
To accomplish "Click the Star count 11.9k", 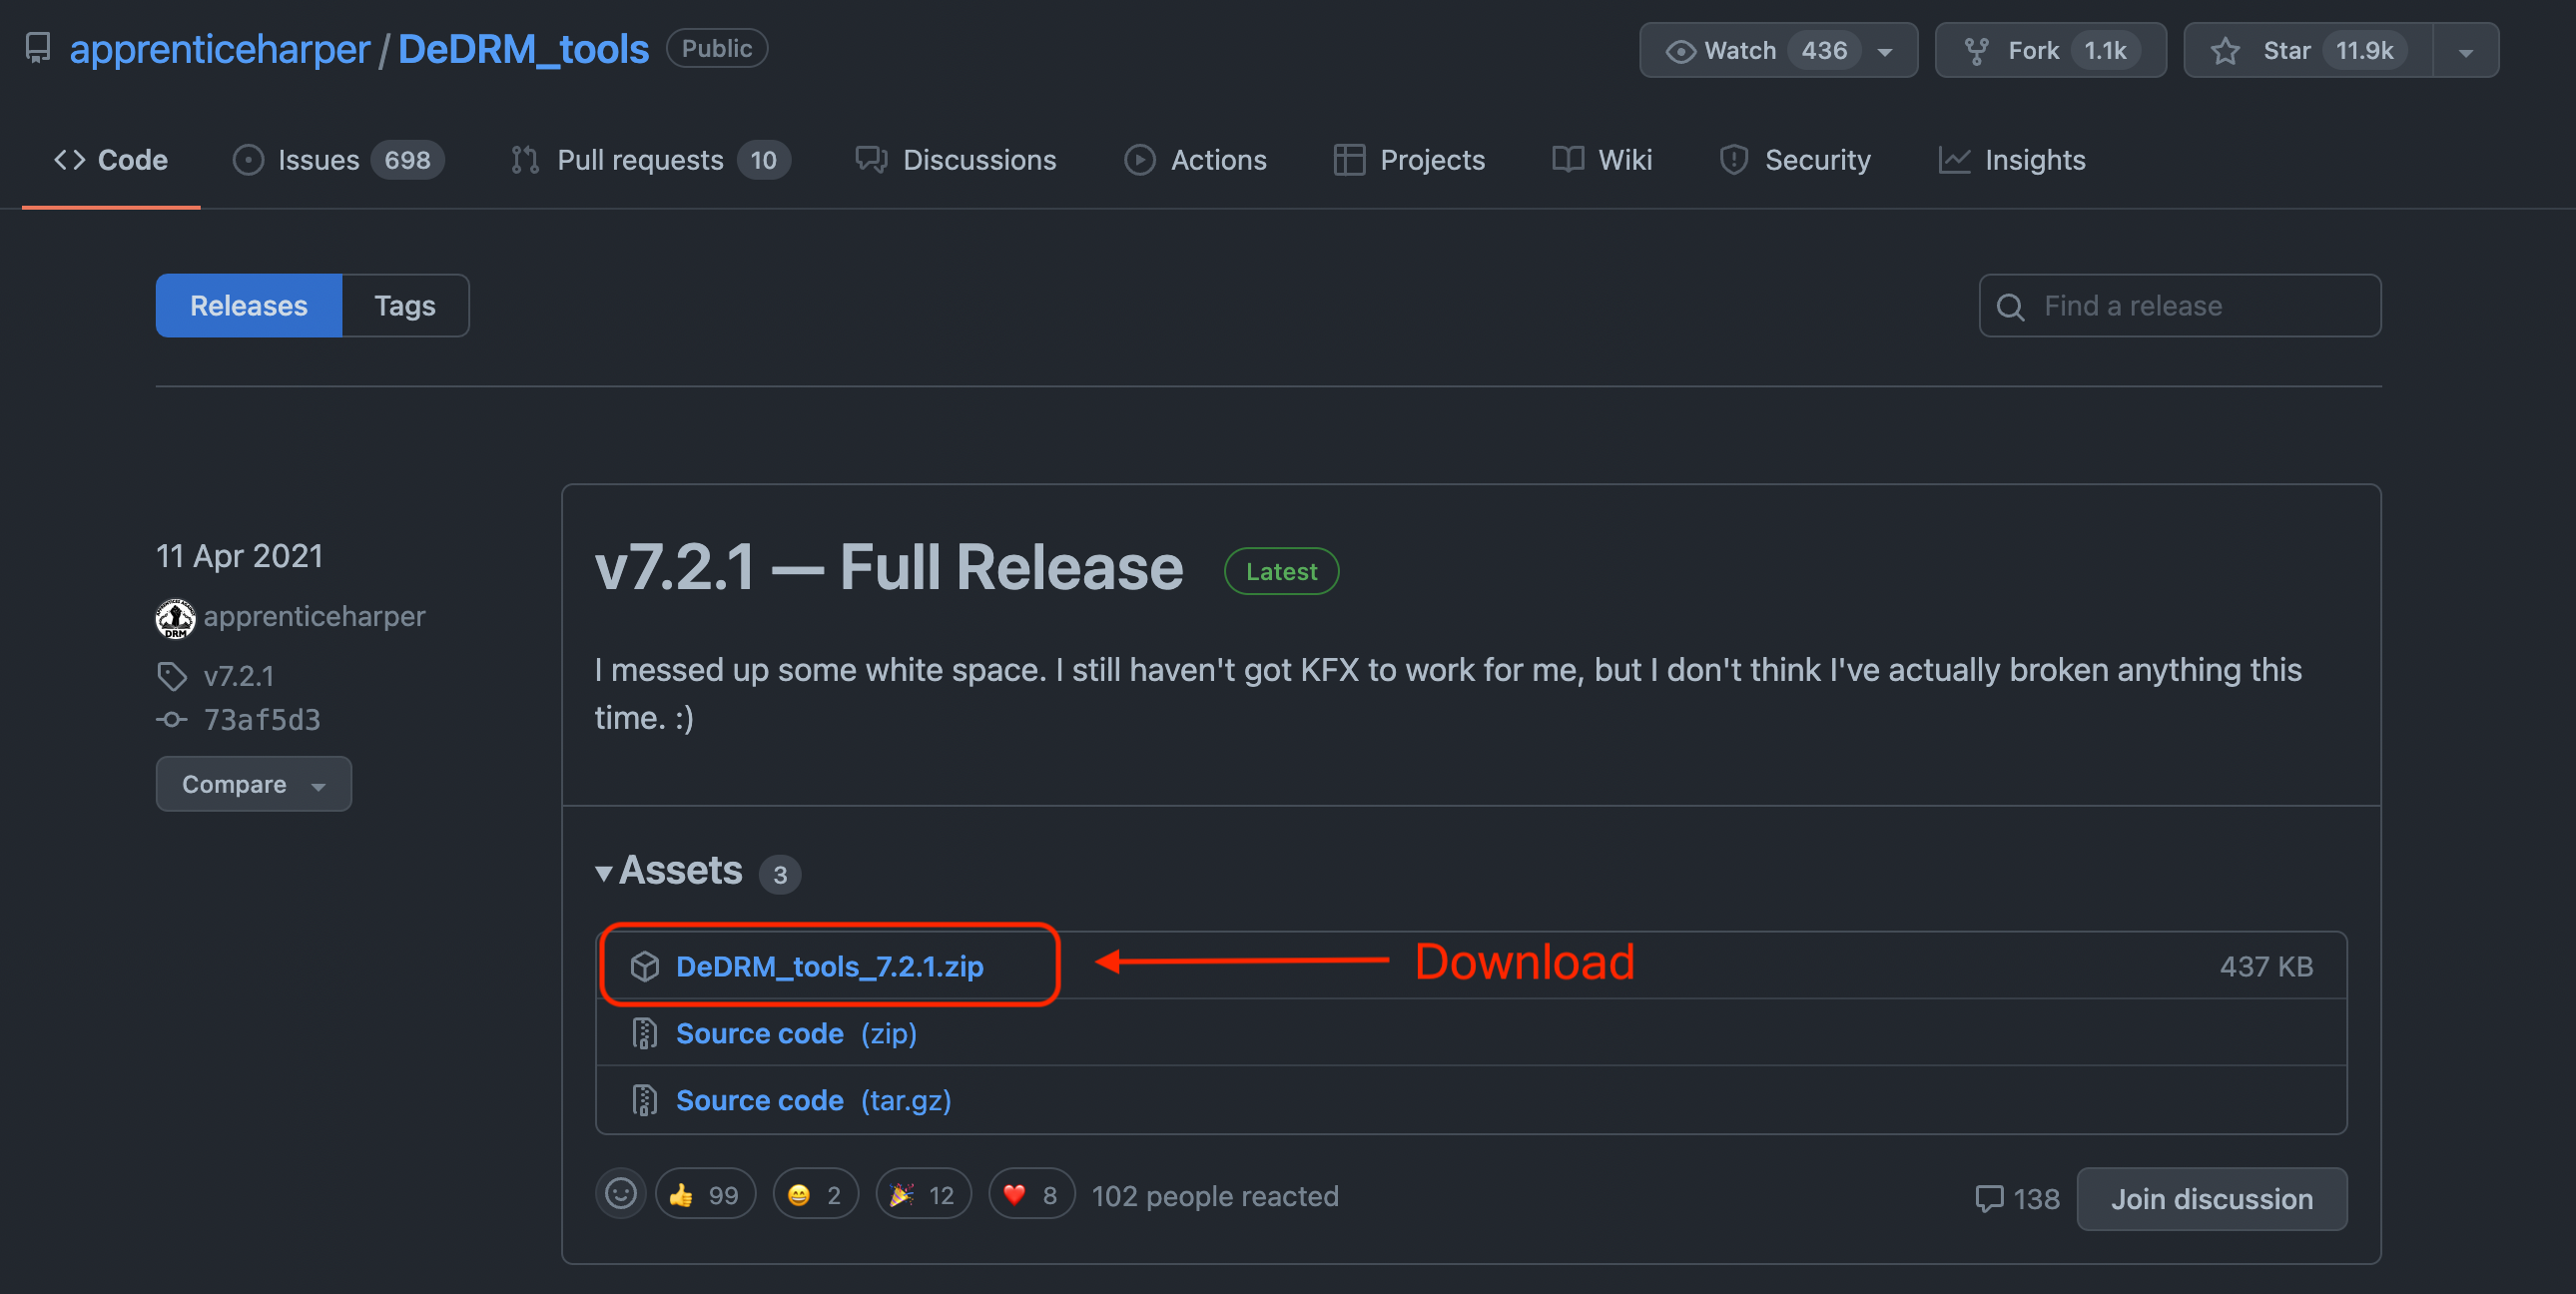I will click(x=2364, y=50).
